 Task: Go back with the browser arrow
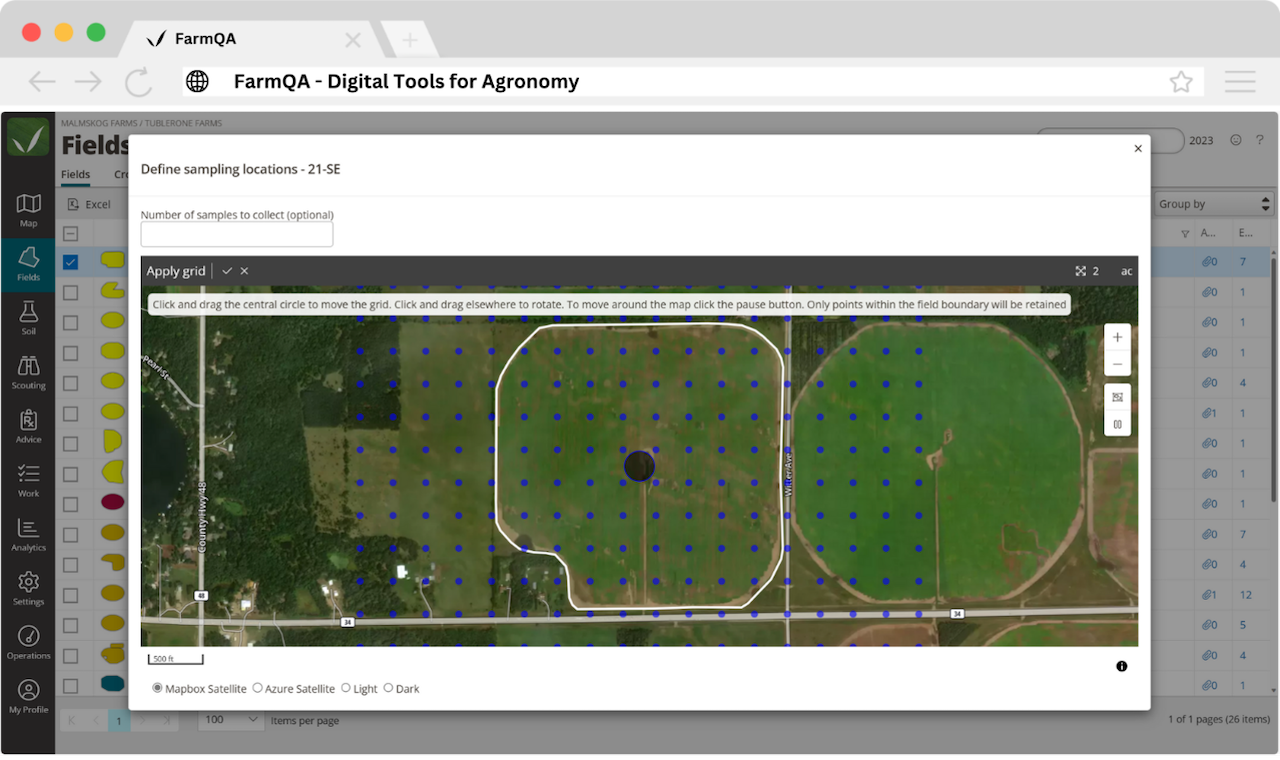coord(42,82)
